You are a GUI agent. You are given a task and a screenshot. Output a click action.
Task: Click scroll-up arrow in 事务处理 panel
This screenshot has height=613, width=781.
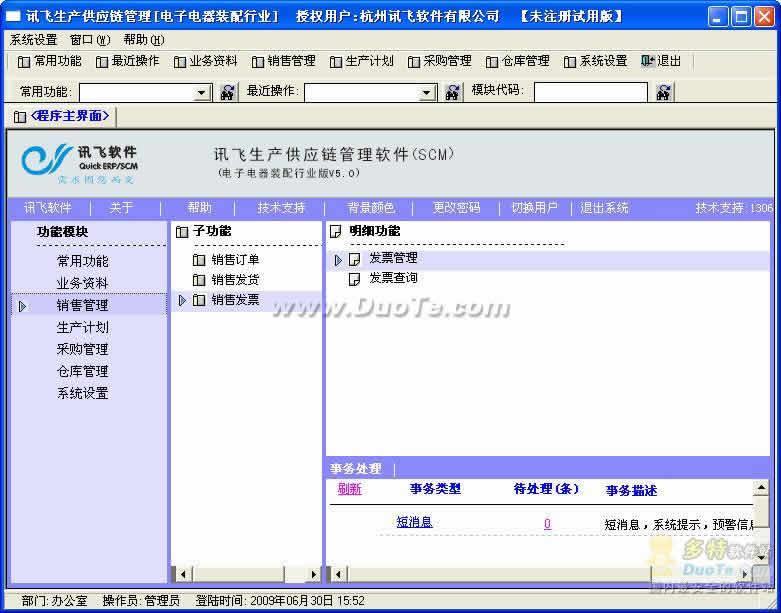(x=761, y=487)
